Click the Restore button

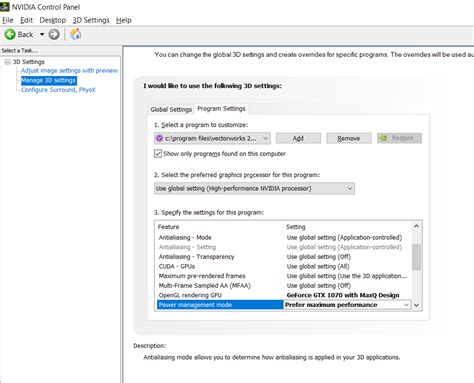(x=399, y=138)
